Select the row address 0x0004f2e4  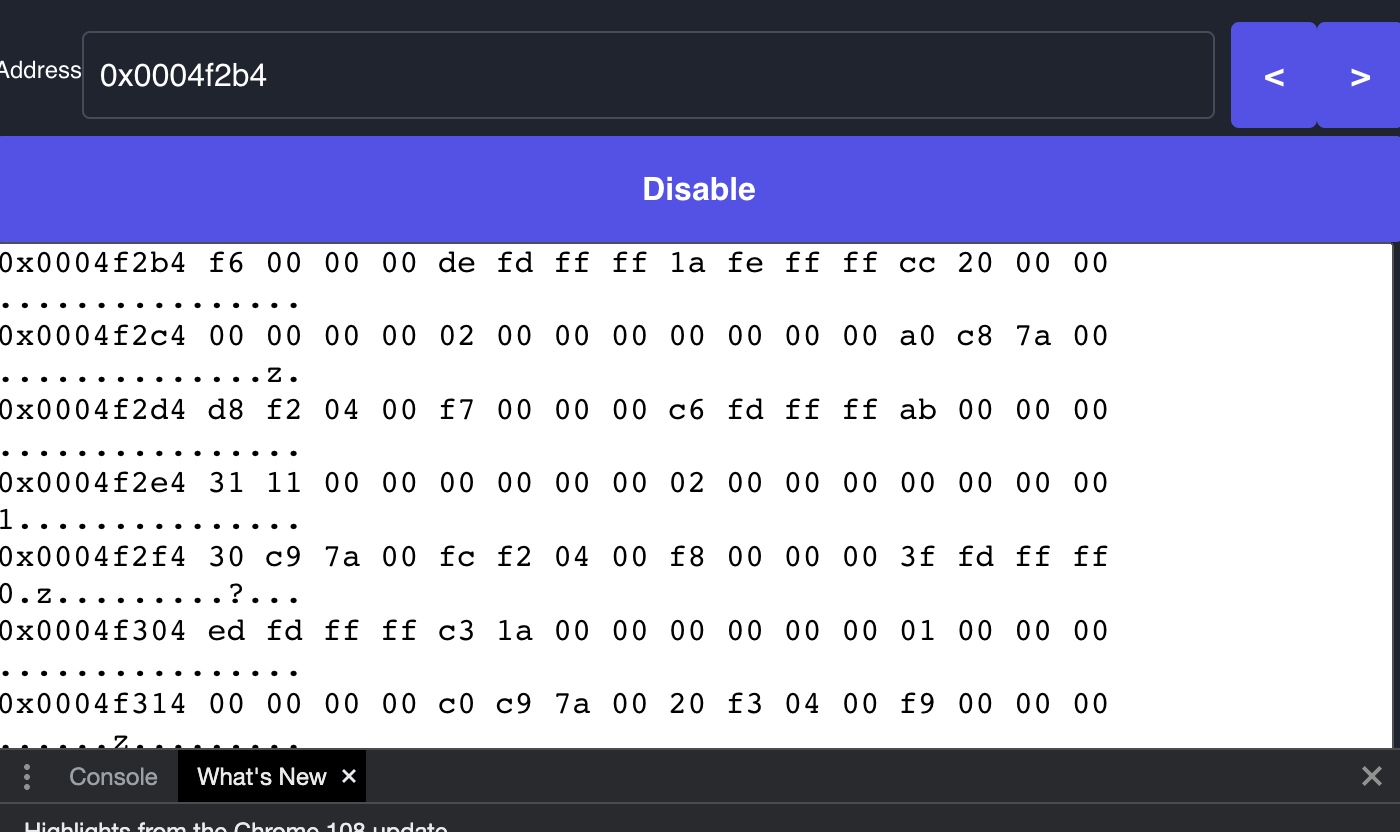(93, 483)
